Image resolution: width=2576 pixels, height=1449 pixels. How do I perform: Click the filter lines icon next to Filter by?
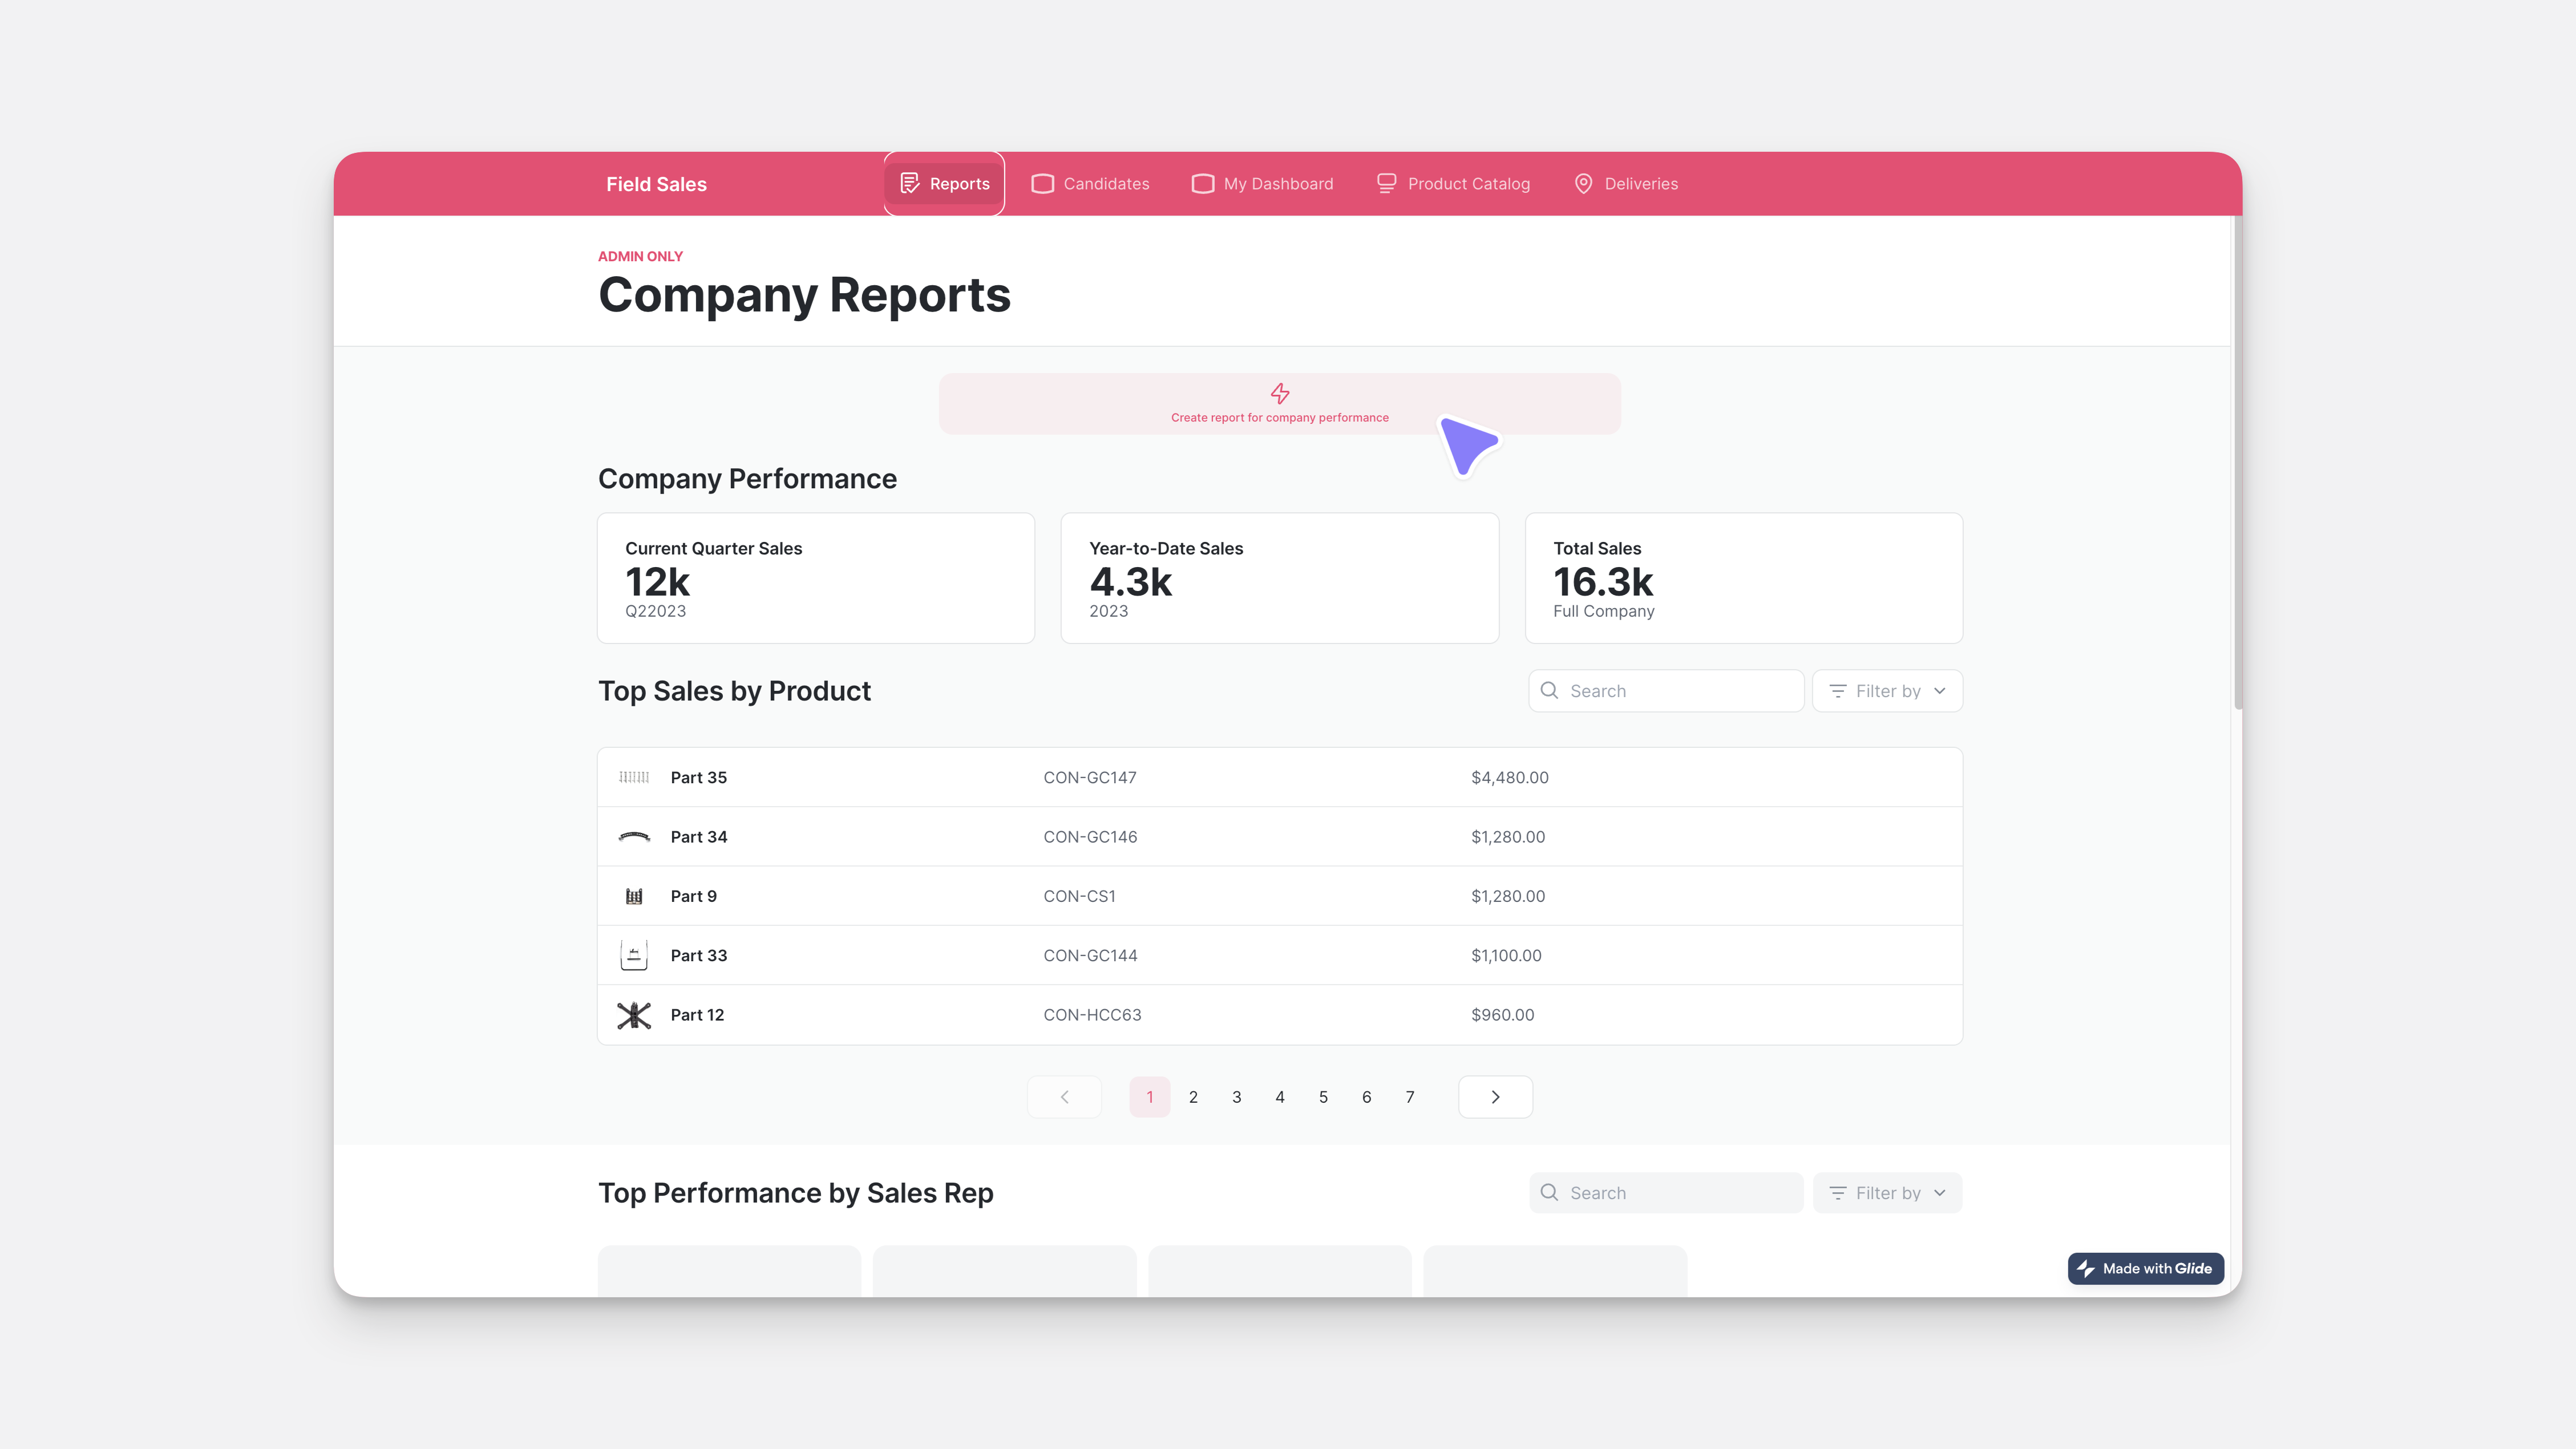click(x=1838, y=690)
